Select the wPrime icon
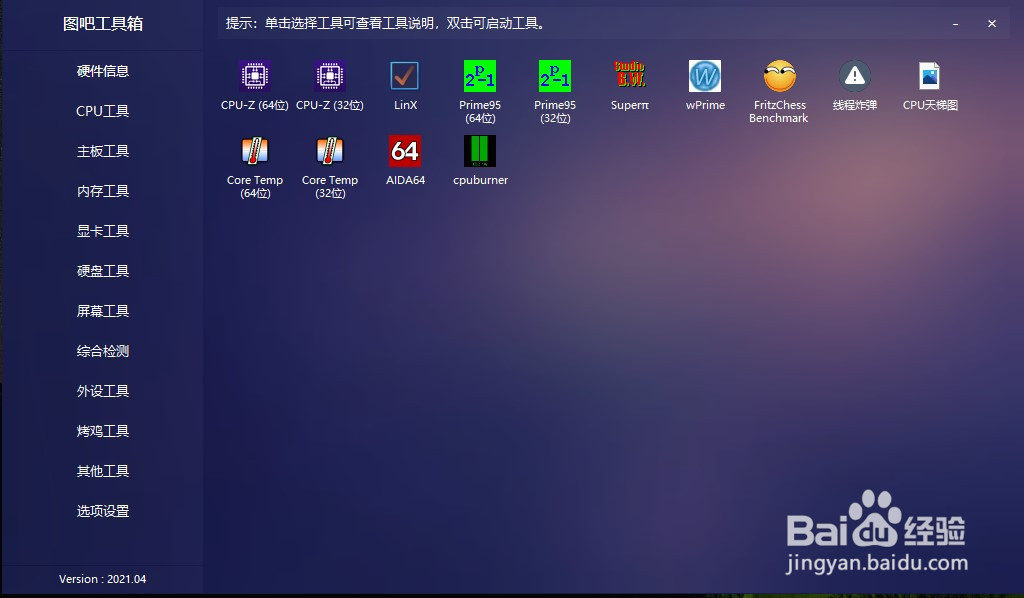Viewport: 1024px width, 598px height. (705, 76)
